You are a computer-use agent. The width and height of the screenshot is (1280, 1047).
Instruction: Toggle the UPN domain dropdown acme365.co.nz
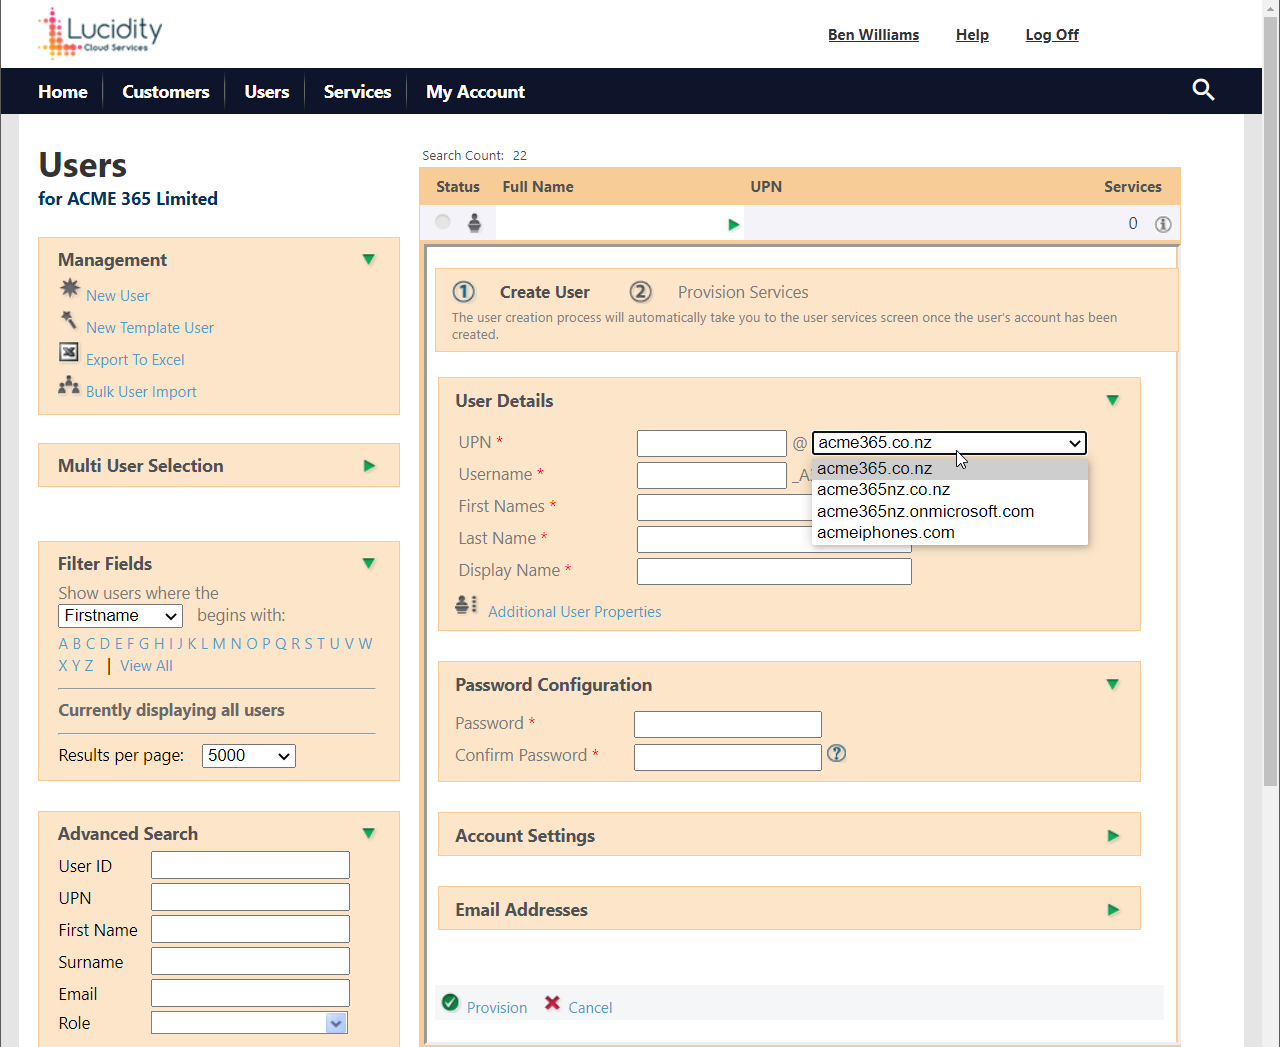point(949,443)
